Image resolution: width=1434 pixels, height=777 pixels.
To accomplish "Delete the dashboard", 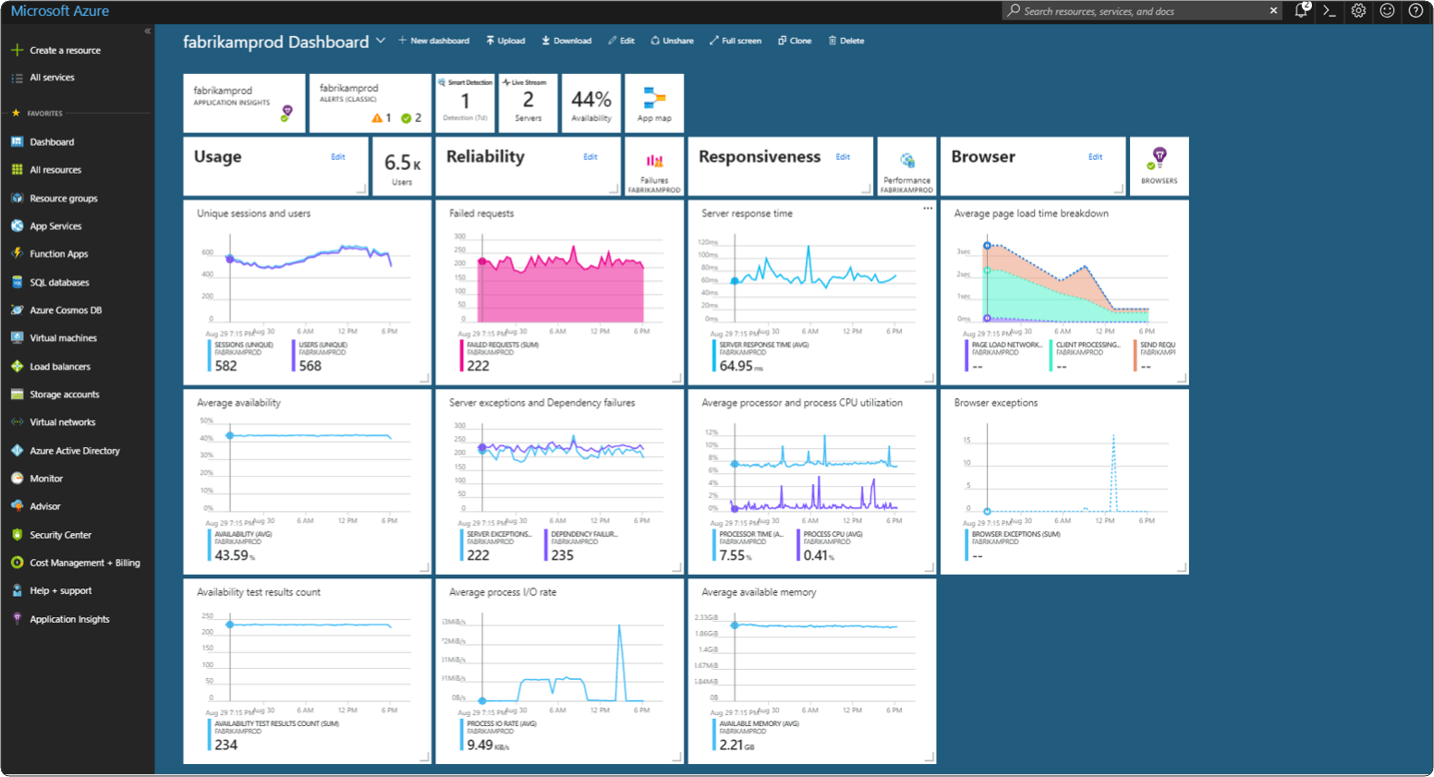I will [x=846, y=41].
